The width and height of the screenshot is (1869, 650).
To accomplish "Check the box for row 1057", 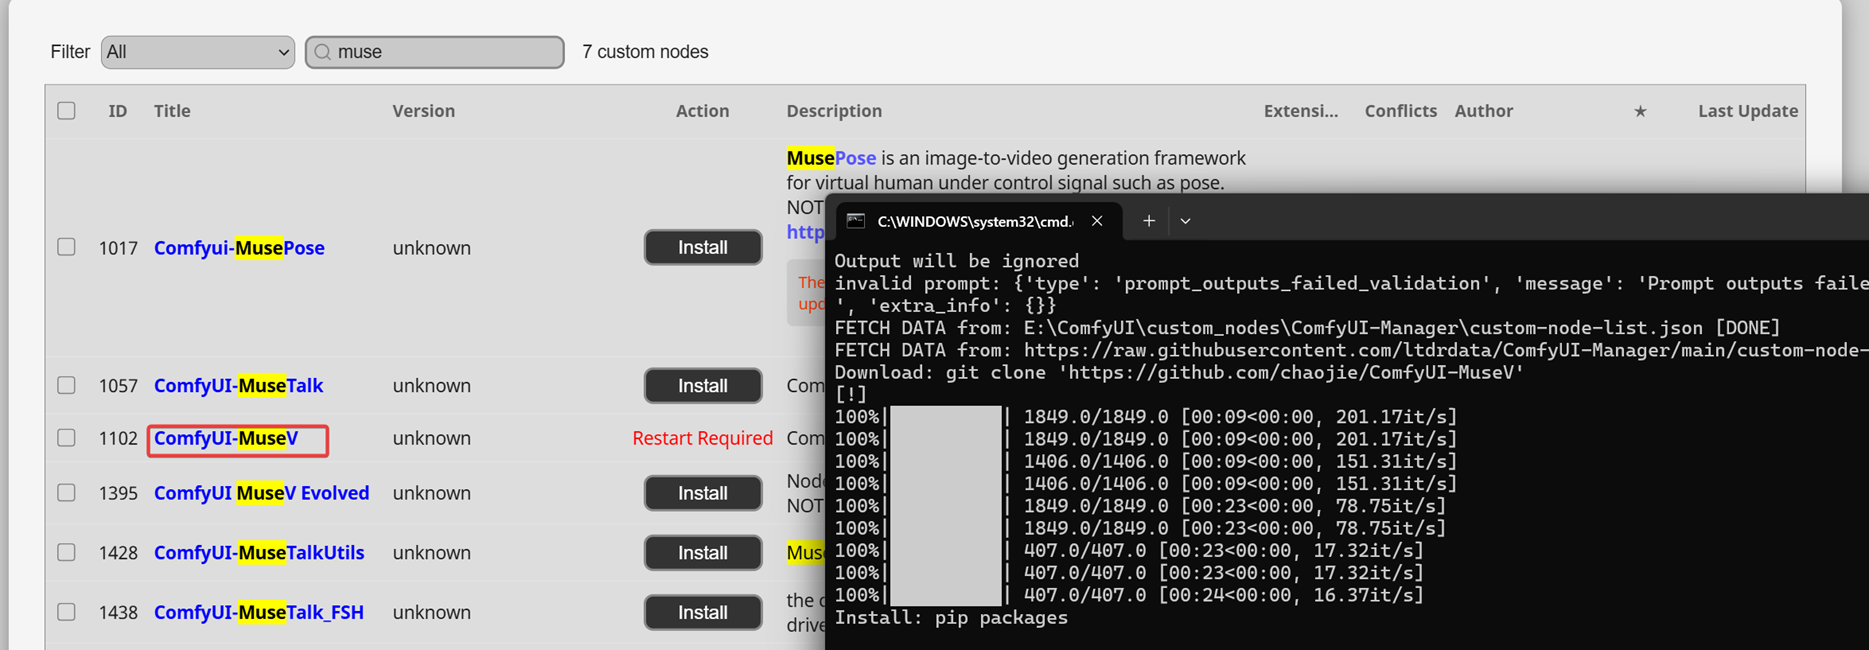I will (x=66, y=385).
